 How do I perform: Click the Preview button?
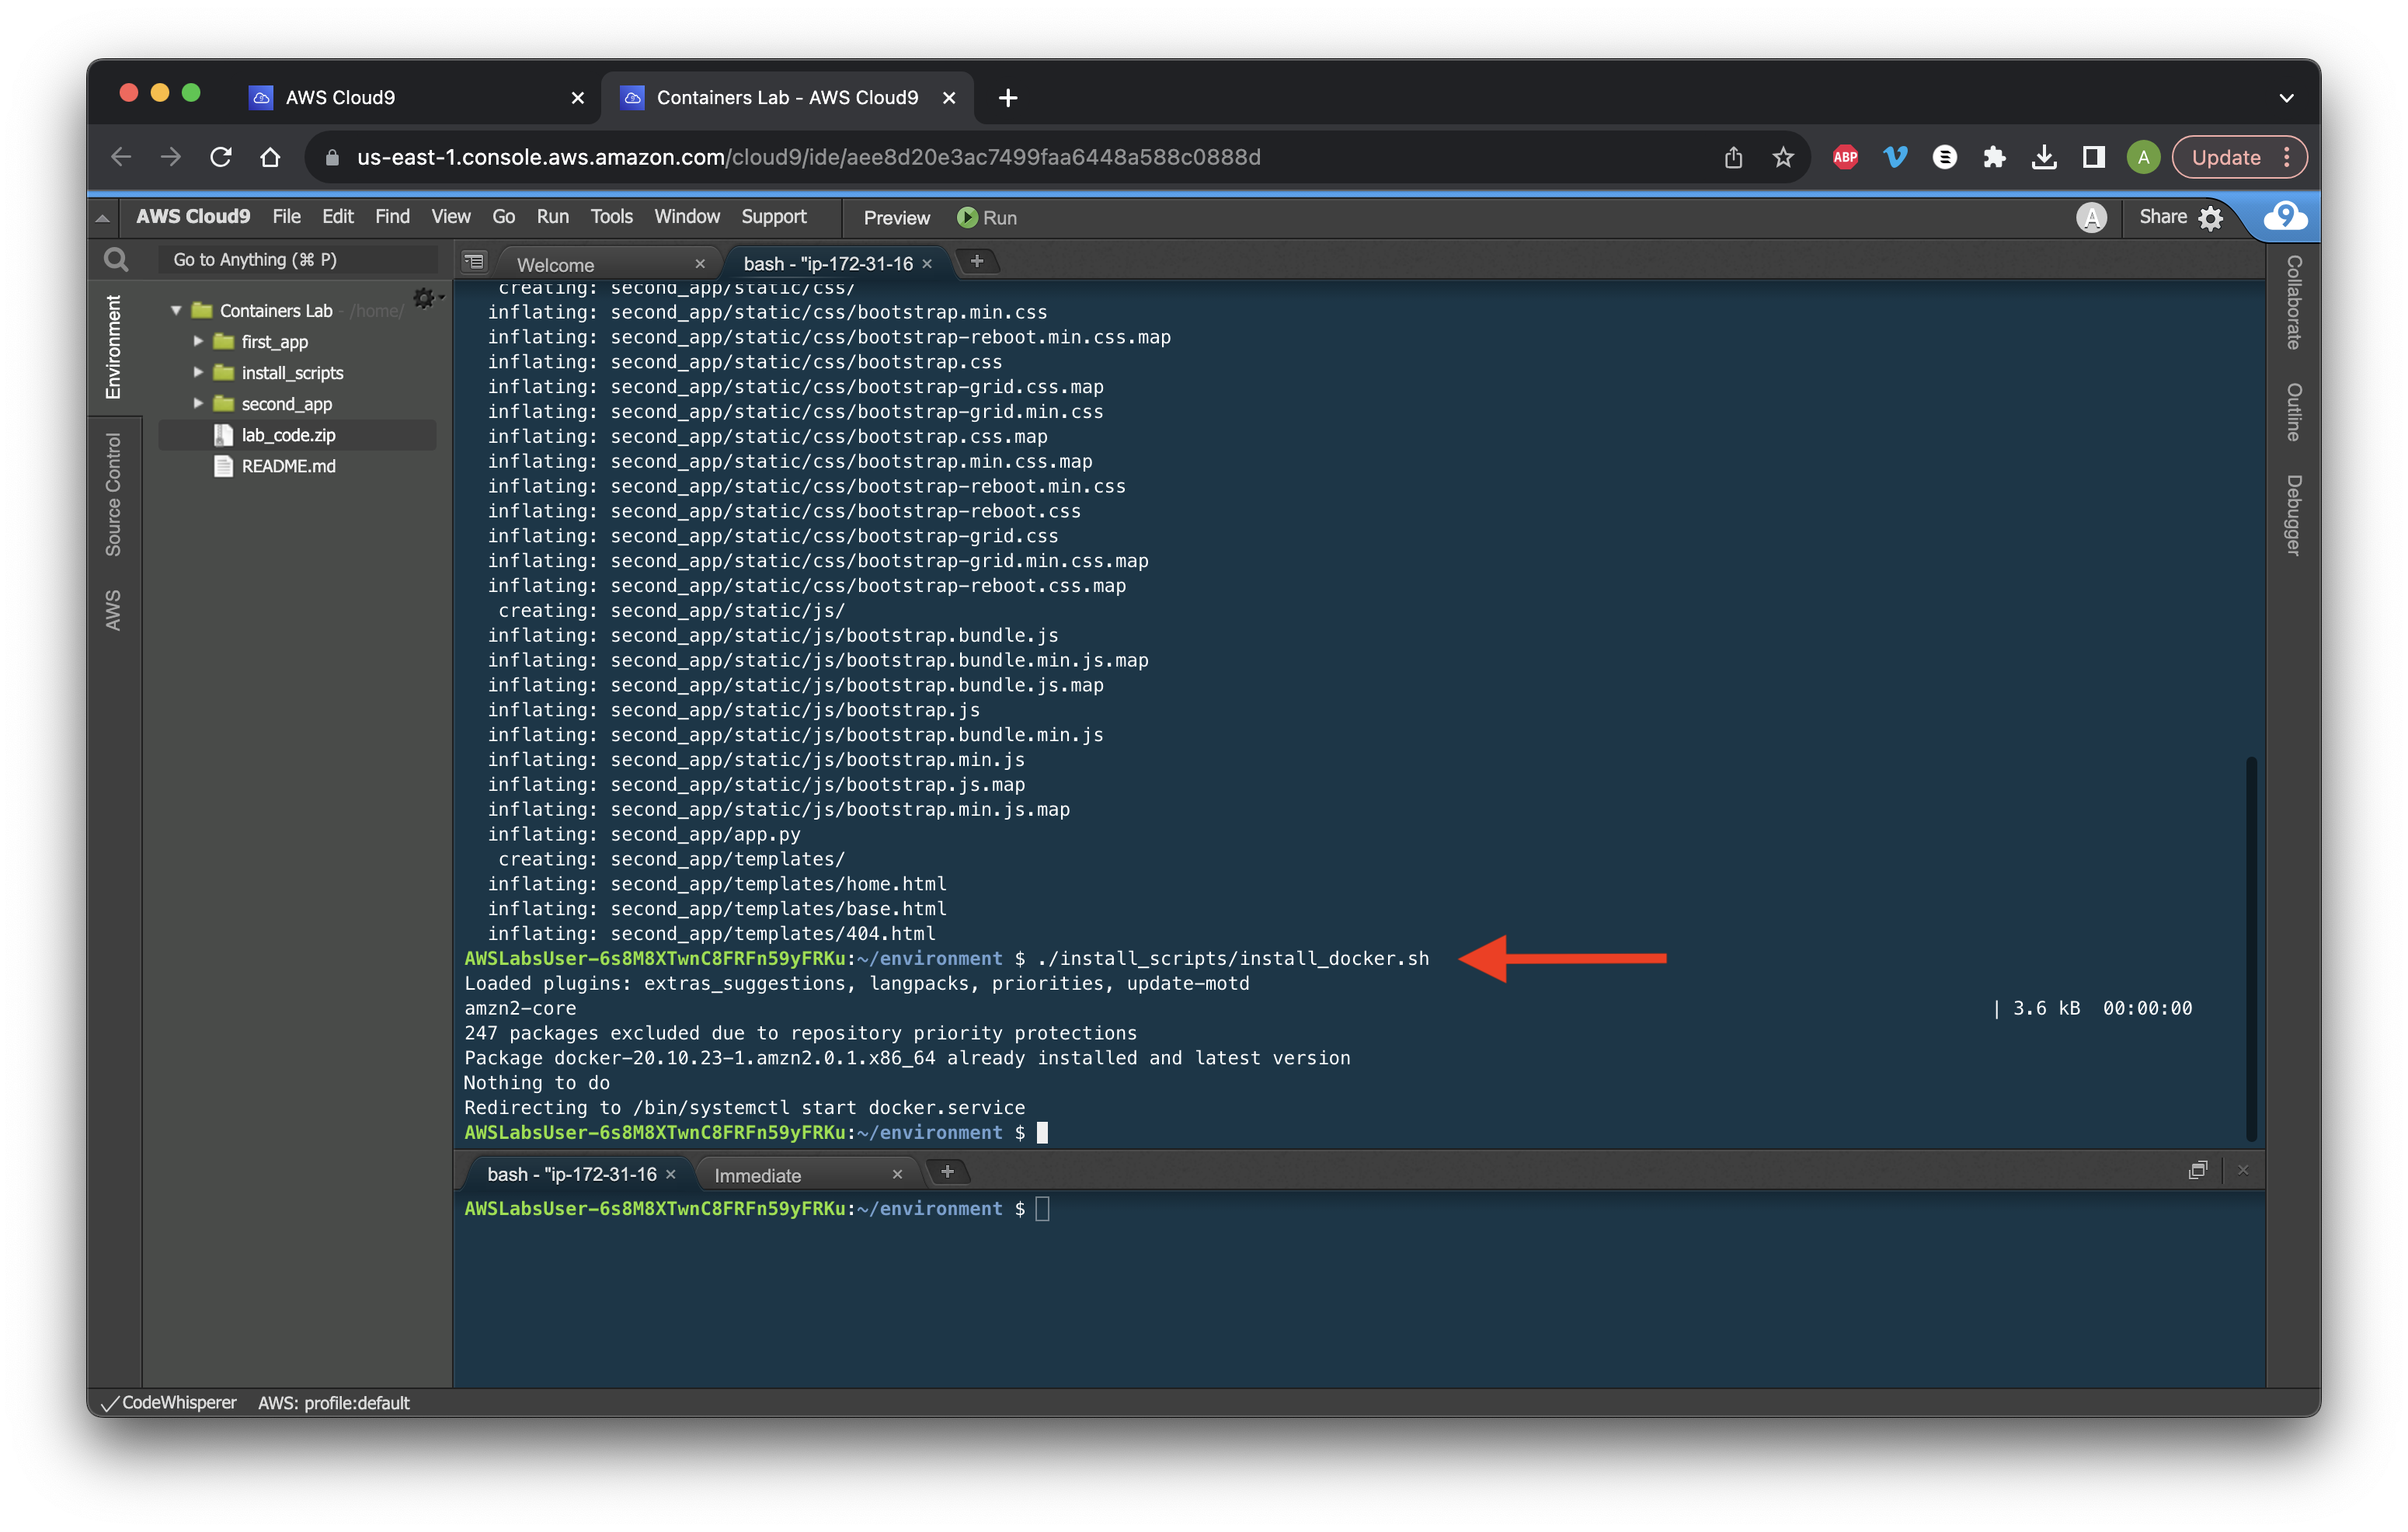(x=896, y=218)
